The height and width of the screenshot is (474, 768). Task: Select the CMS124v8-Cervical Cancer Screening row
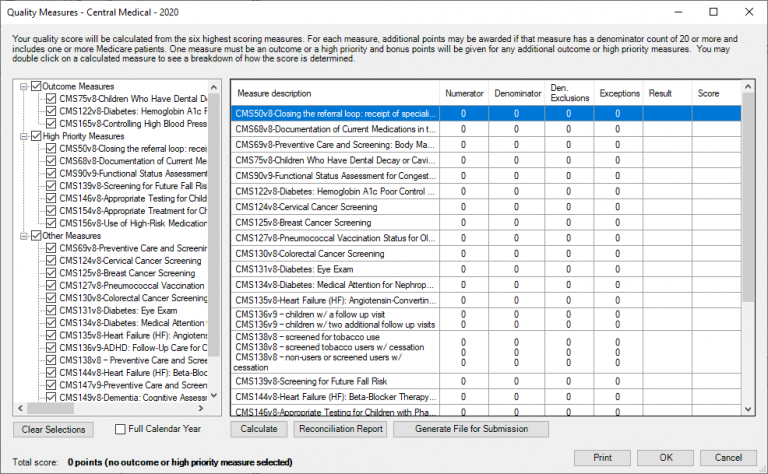pos(335,207)
